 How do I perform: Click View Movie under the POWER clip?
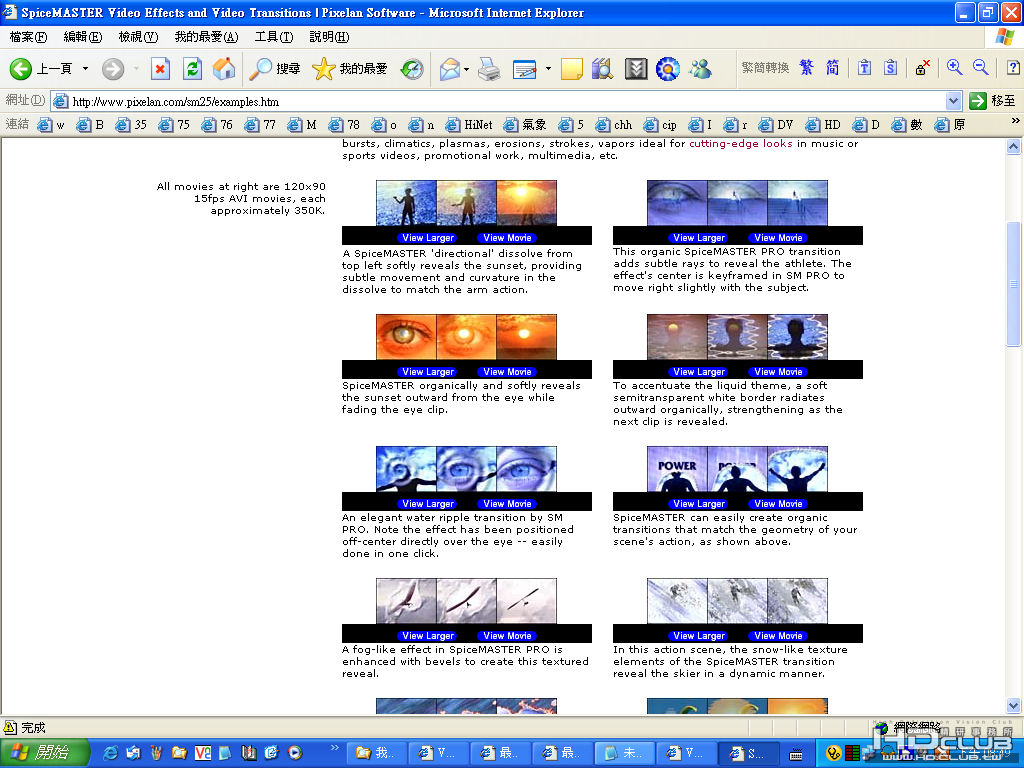[x=778, y=504]
